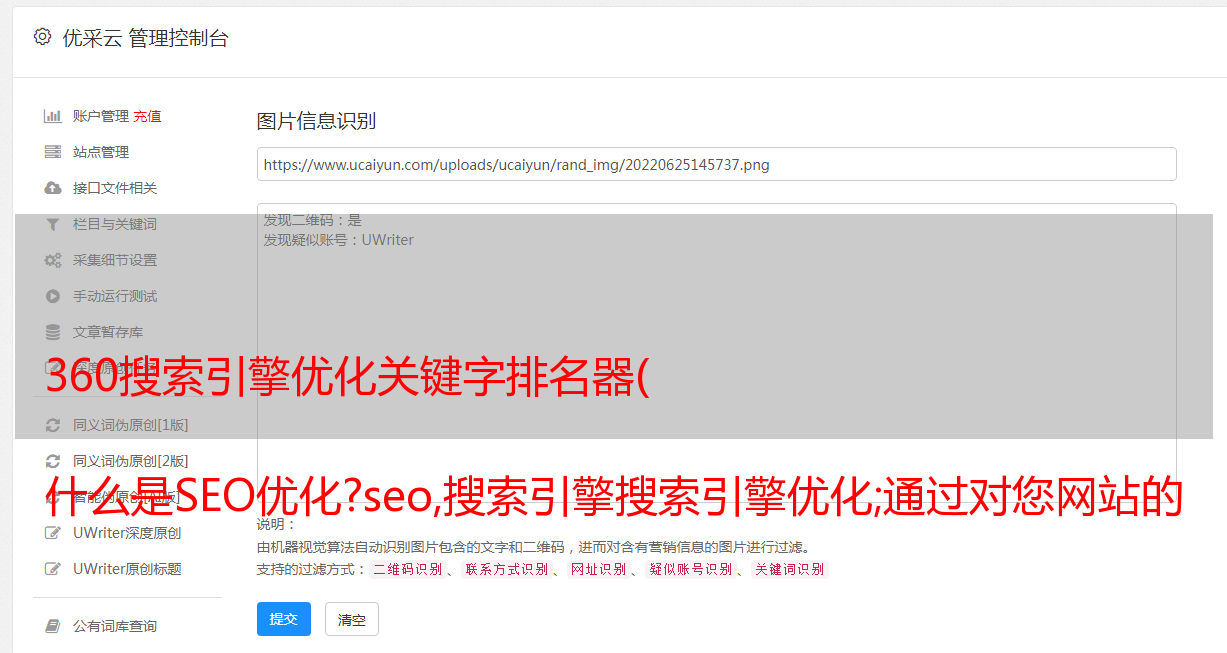Click the 网址识别 tag
This screenshot has height=653, width=1227.
click(598, 569)
